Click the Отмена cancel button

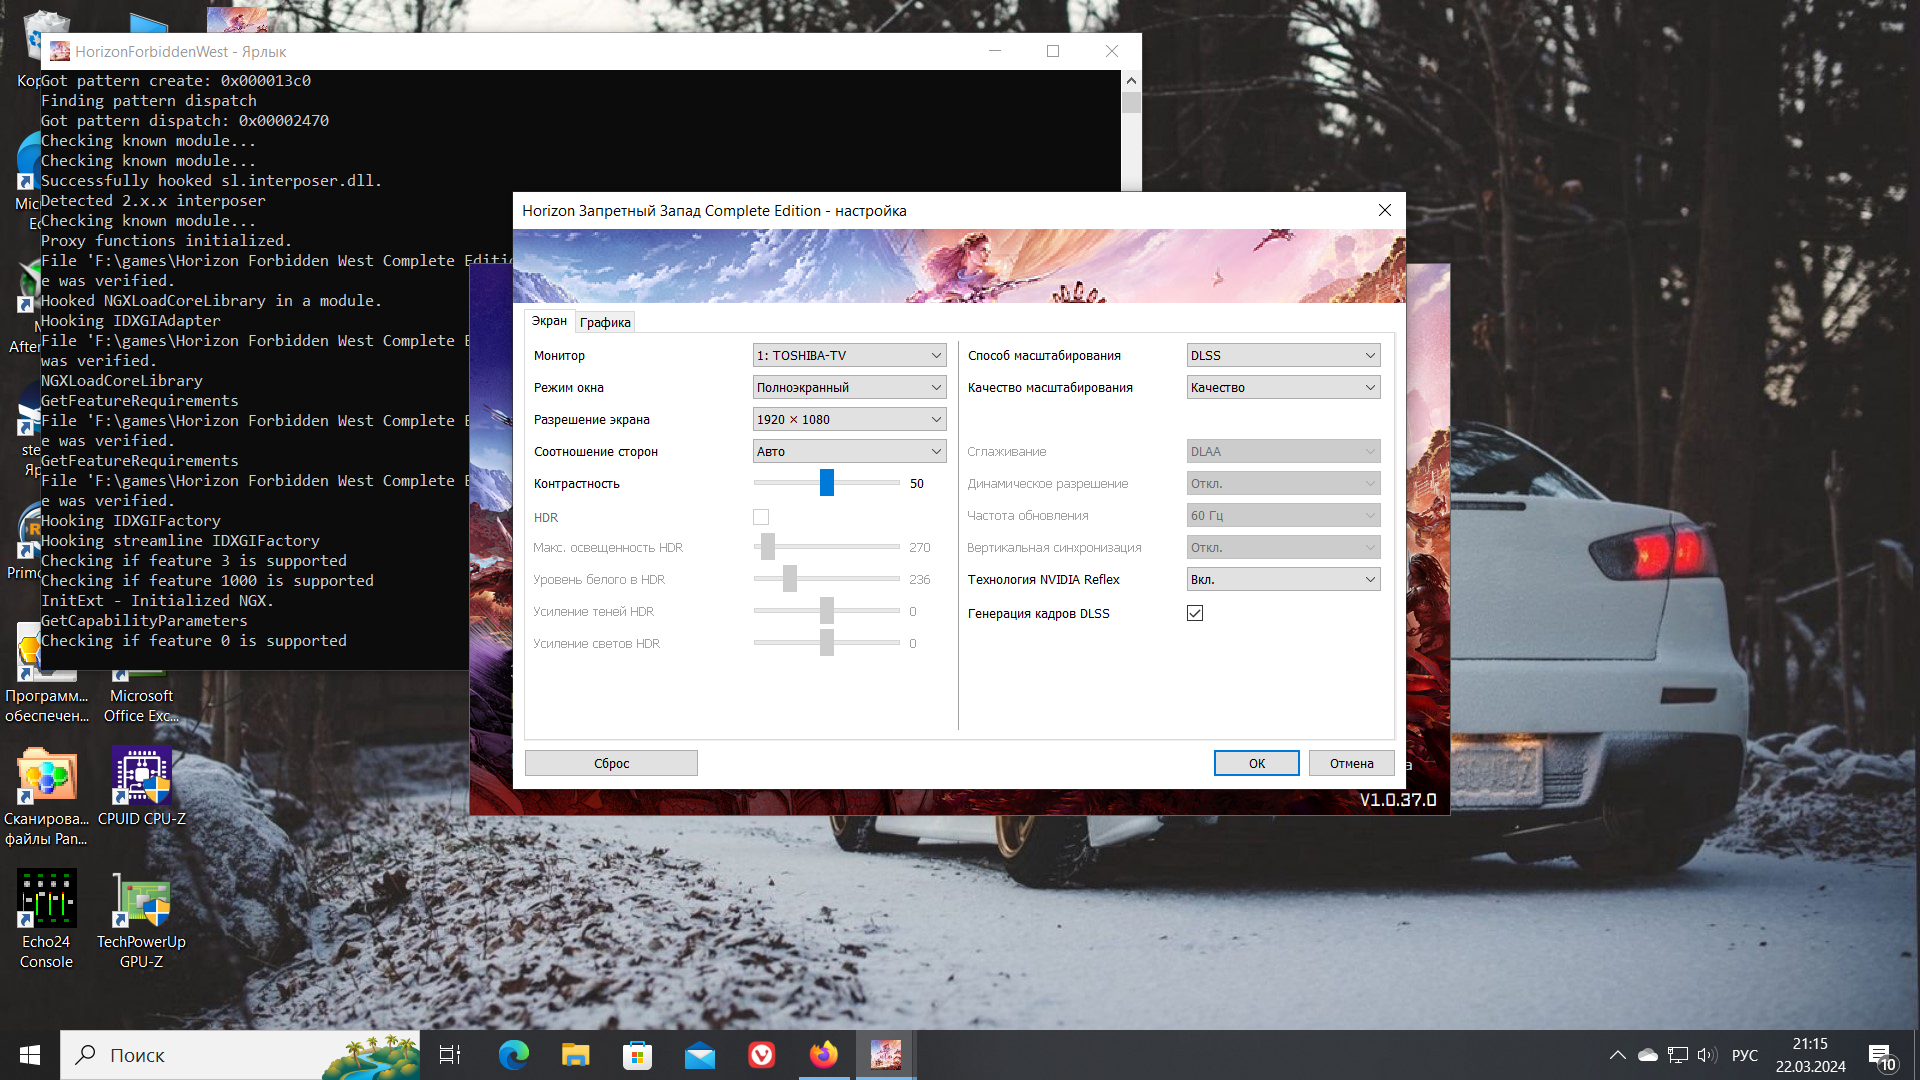click(x=1351, y=763)
